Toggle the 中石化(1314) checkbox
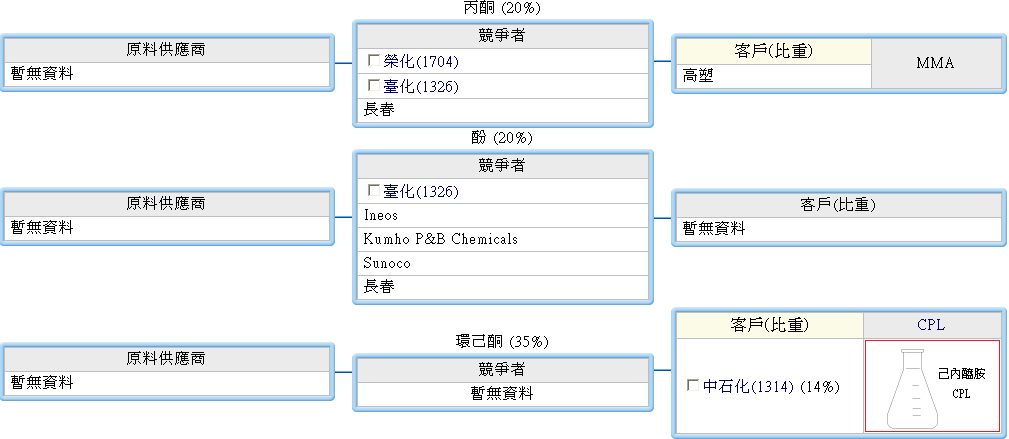 [694, 386]
